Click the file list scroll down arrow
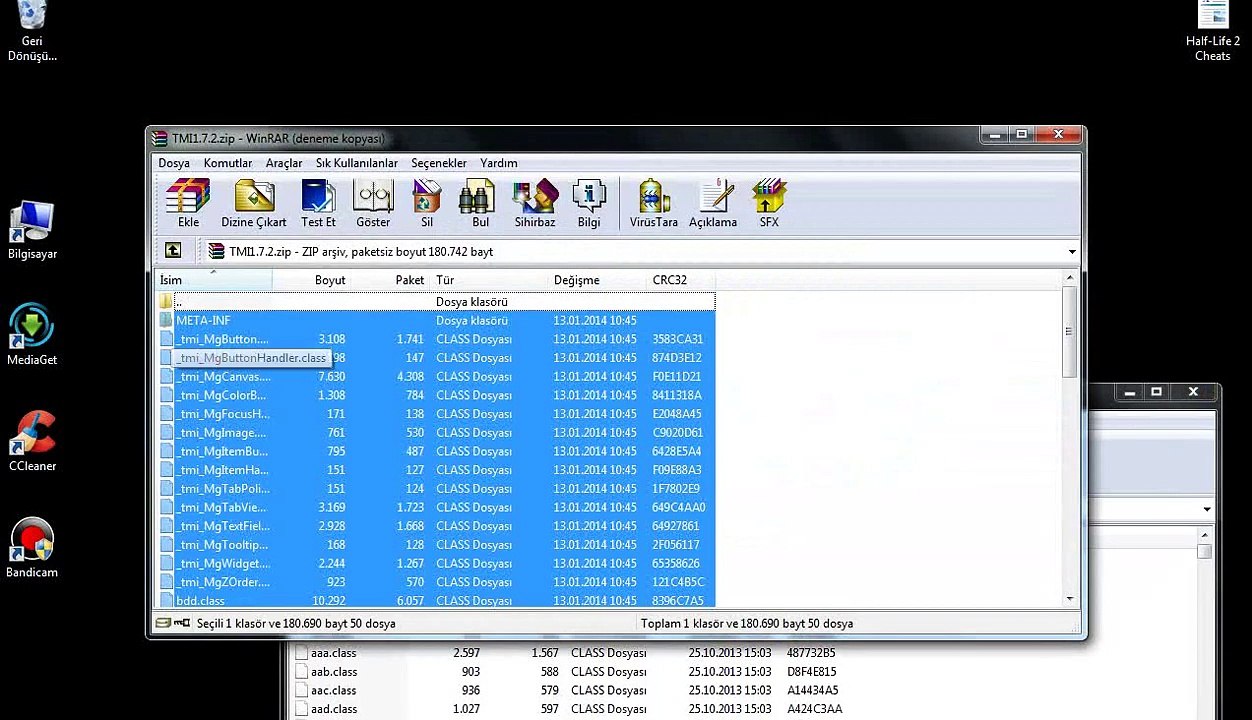 click(1070, 598)
